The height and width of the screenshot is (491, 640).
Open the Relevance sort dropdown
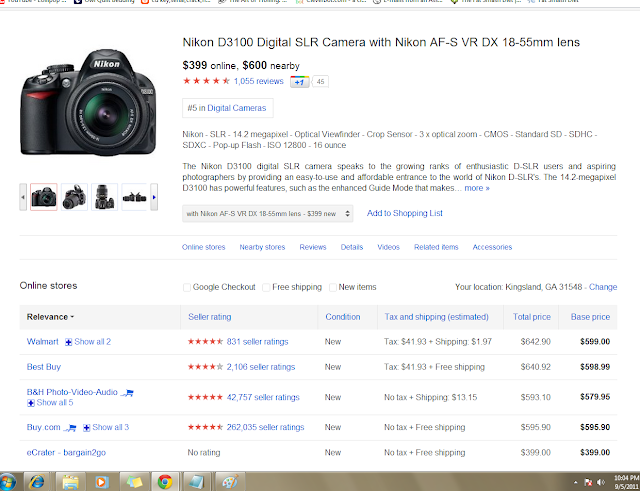pyautogui.click(x=50, y=317)
